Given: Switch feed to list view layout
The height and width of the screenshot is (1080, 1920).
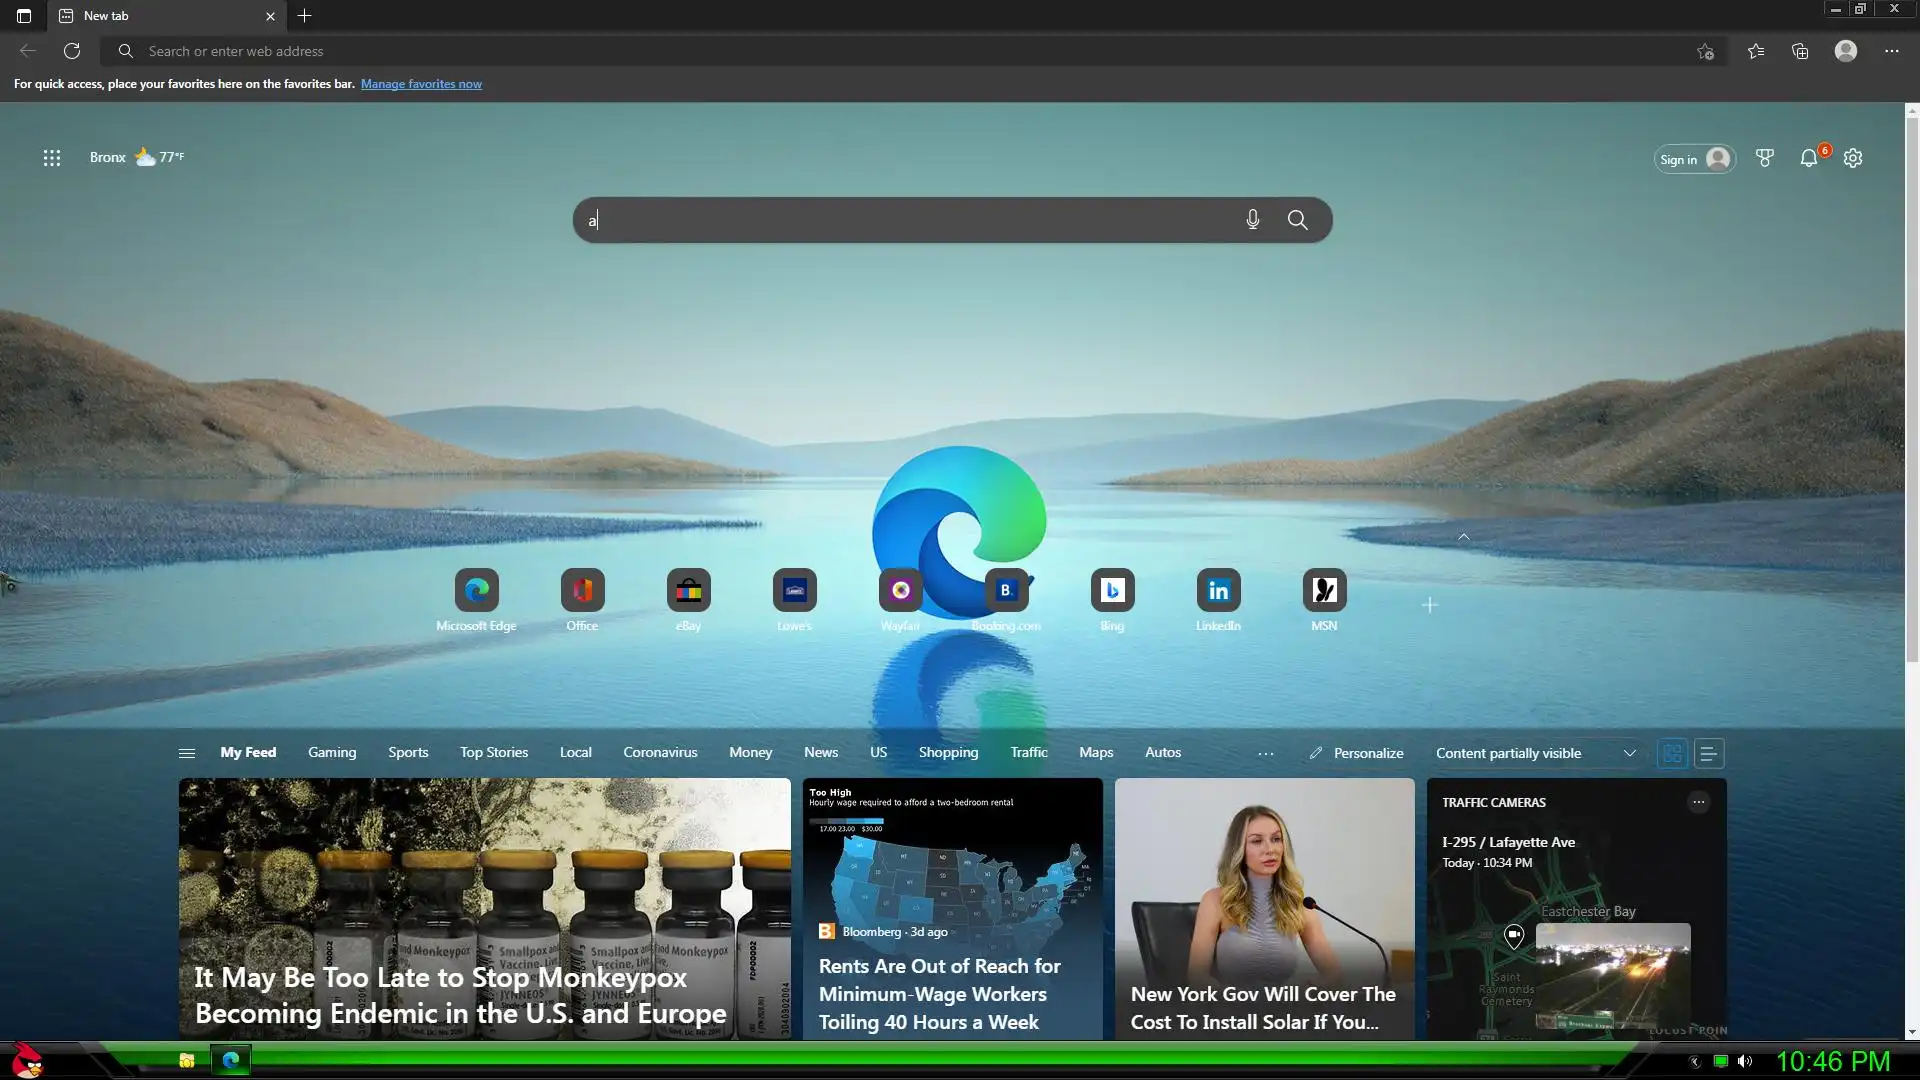Looking at the screenshot, I should (1709, 753).
